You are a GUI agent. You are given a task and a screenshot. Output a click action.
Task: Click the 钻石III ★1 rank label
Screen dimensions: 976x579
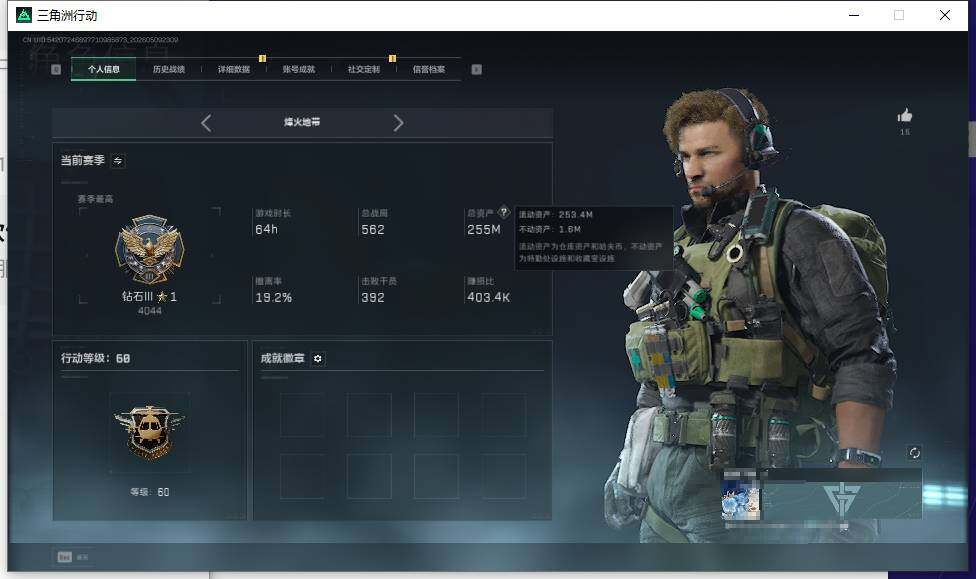click(x=149, y=296)
